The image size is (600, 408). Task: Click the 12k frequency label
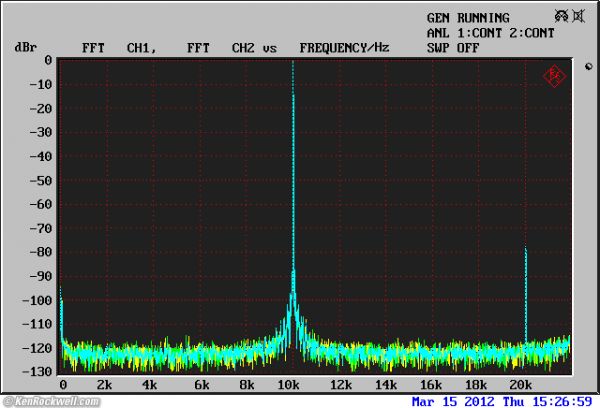coord(341,384)
